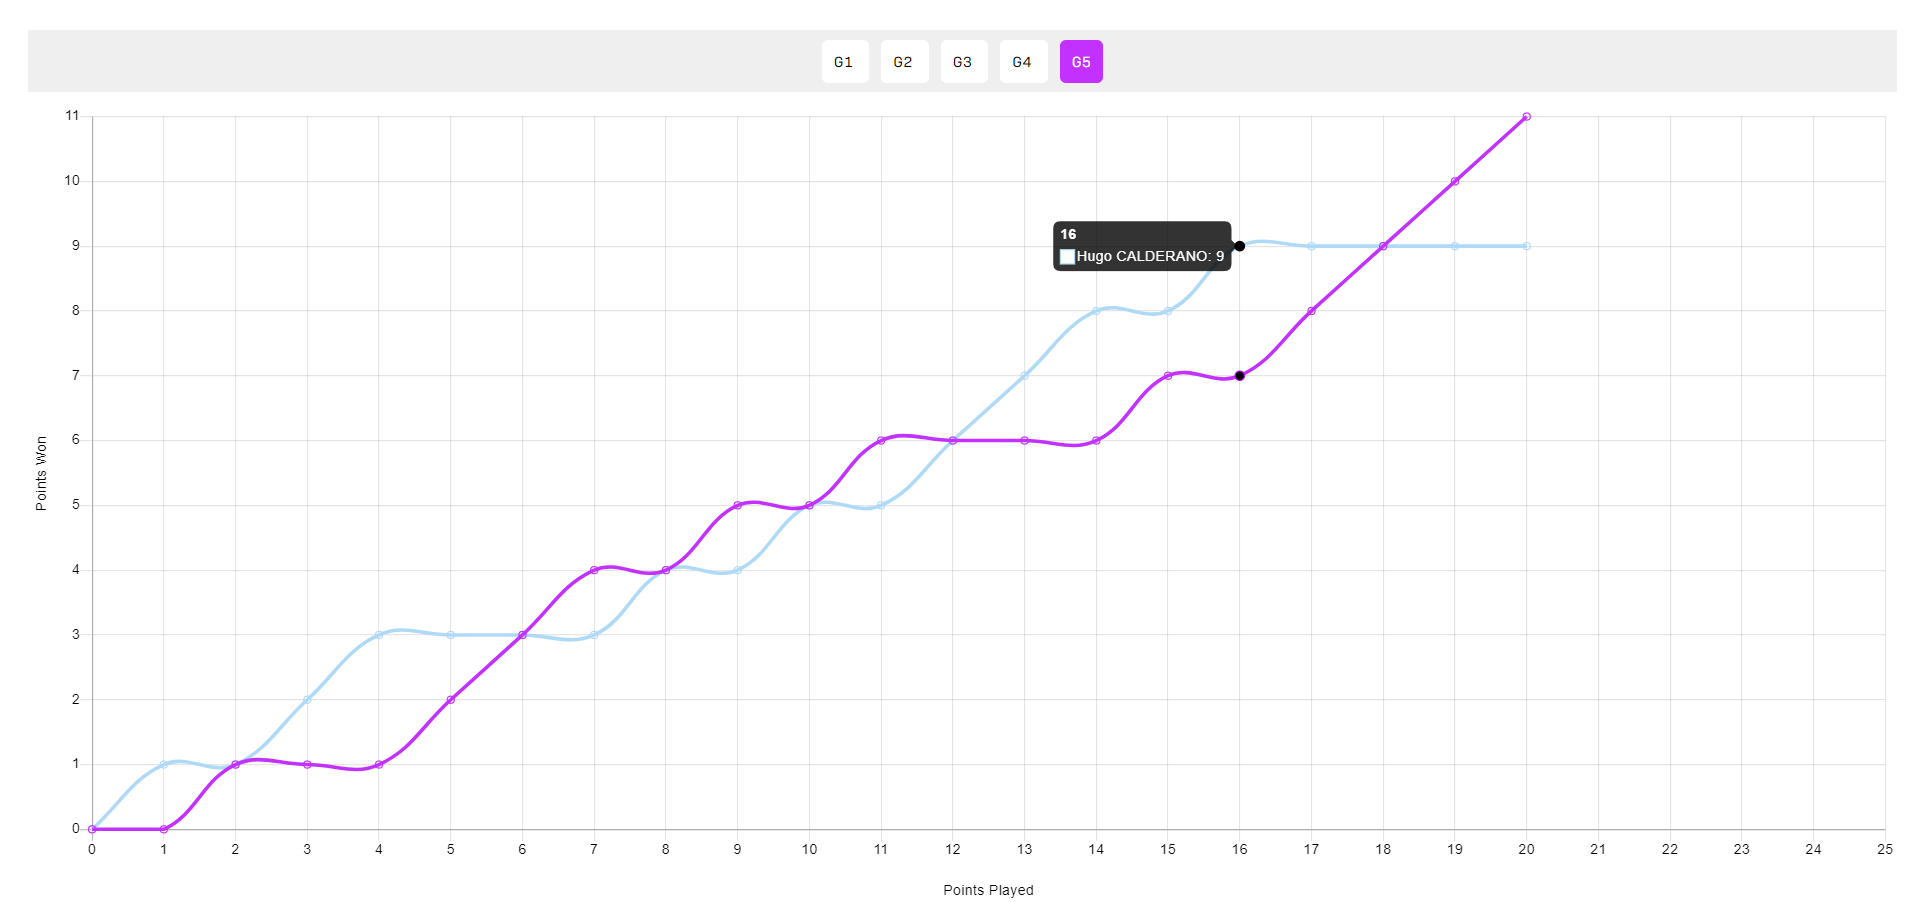1927x902 pixels.
Task: Click the 'Points Played' axis title
Action: (x=988, y=890)
